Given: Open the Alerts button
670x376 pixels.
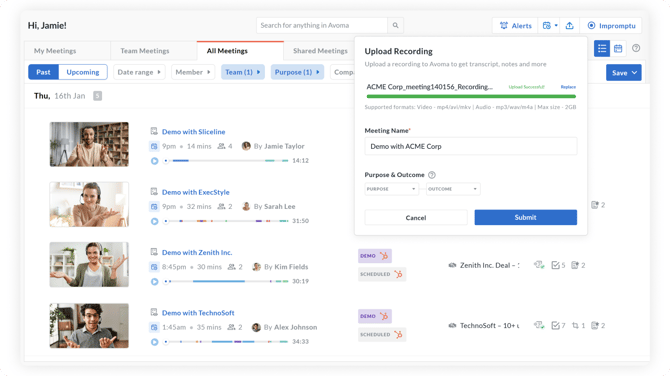Looking at the screenshot, I should 515,26.
